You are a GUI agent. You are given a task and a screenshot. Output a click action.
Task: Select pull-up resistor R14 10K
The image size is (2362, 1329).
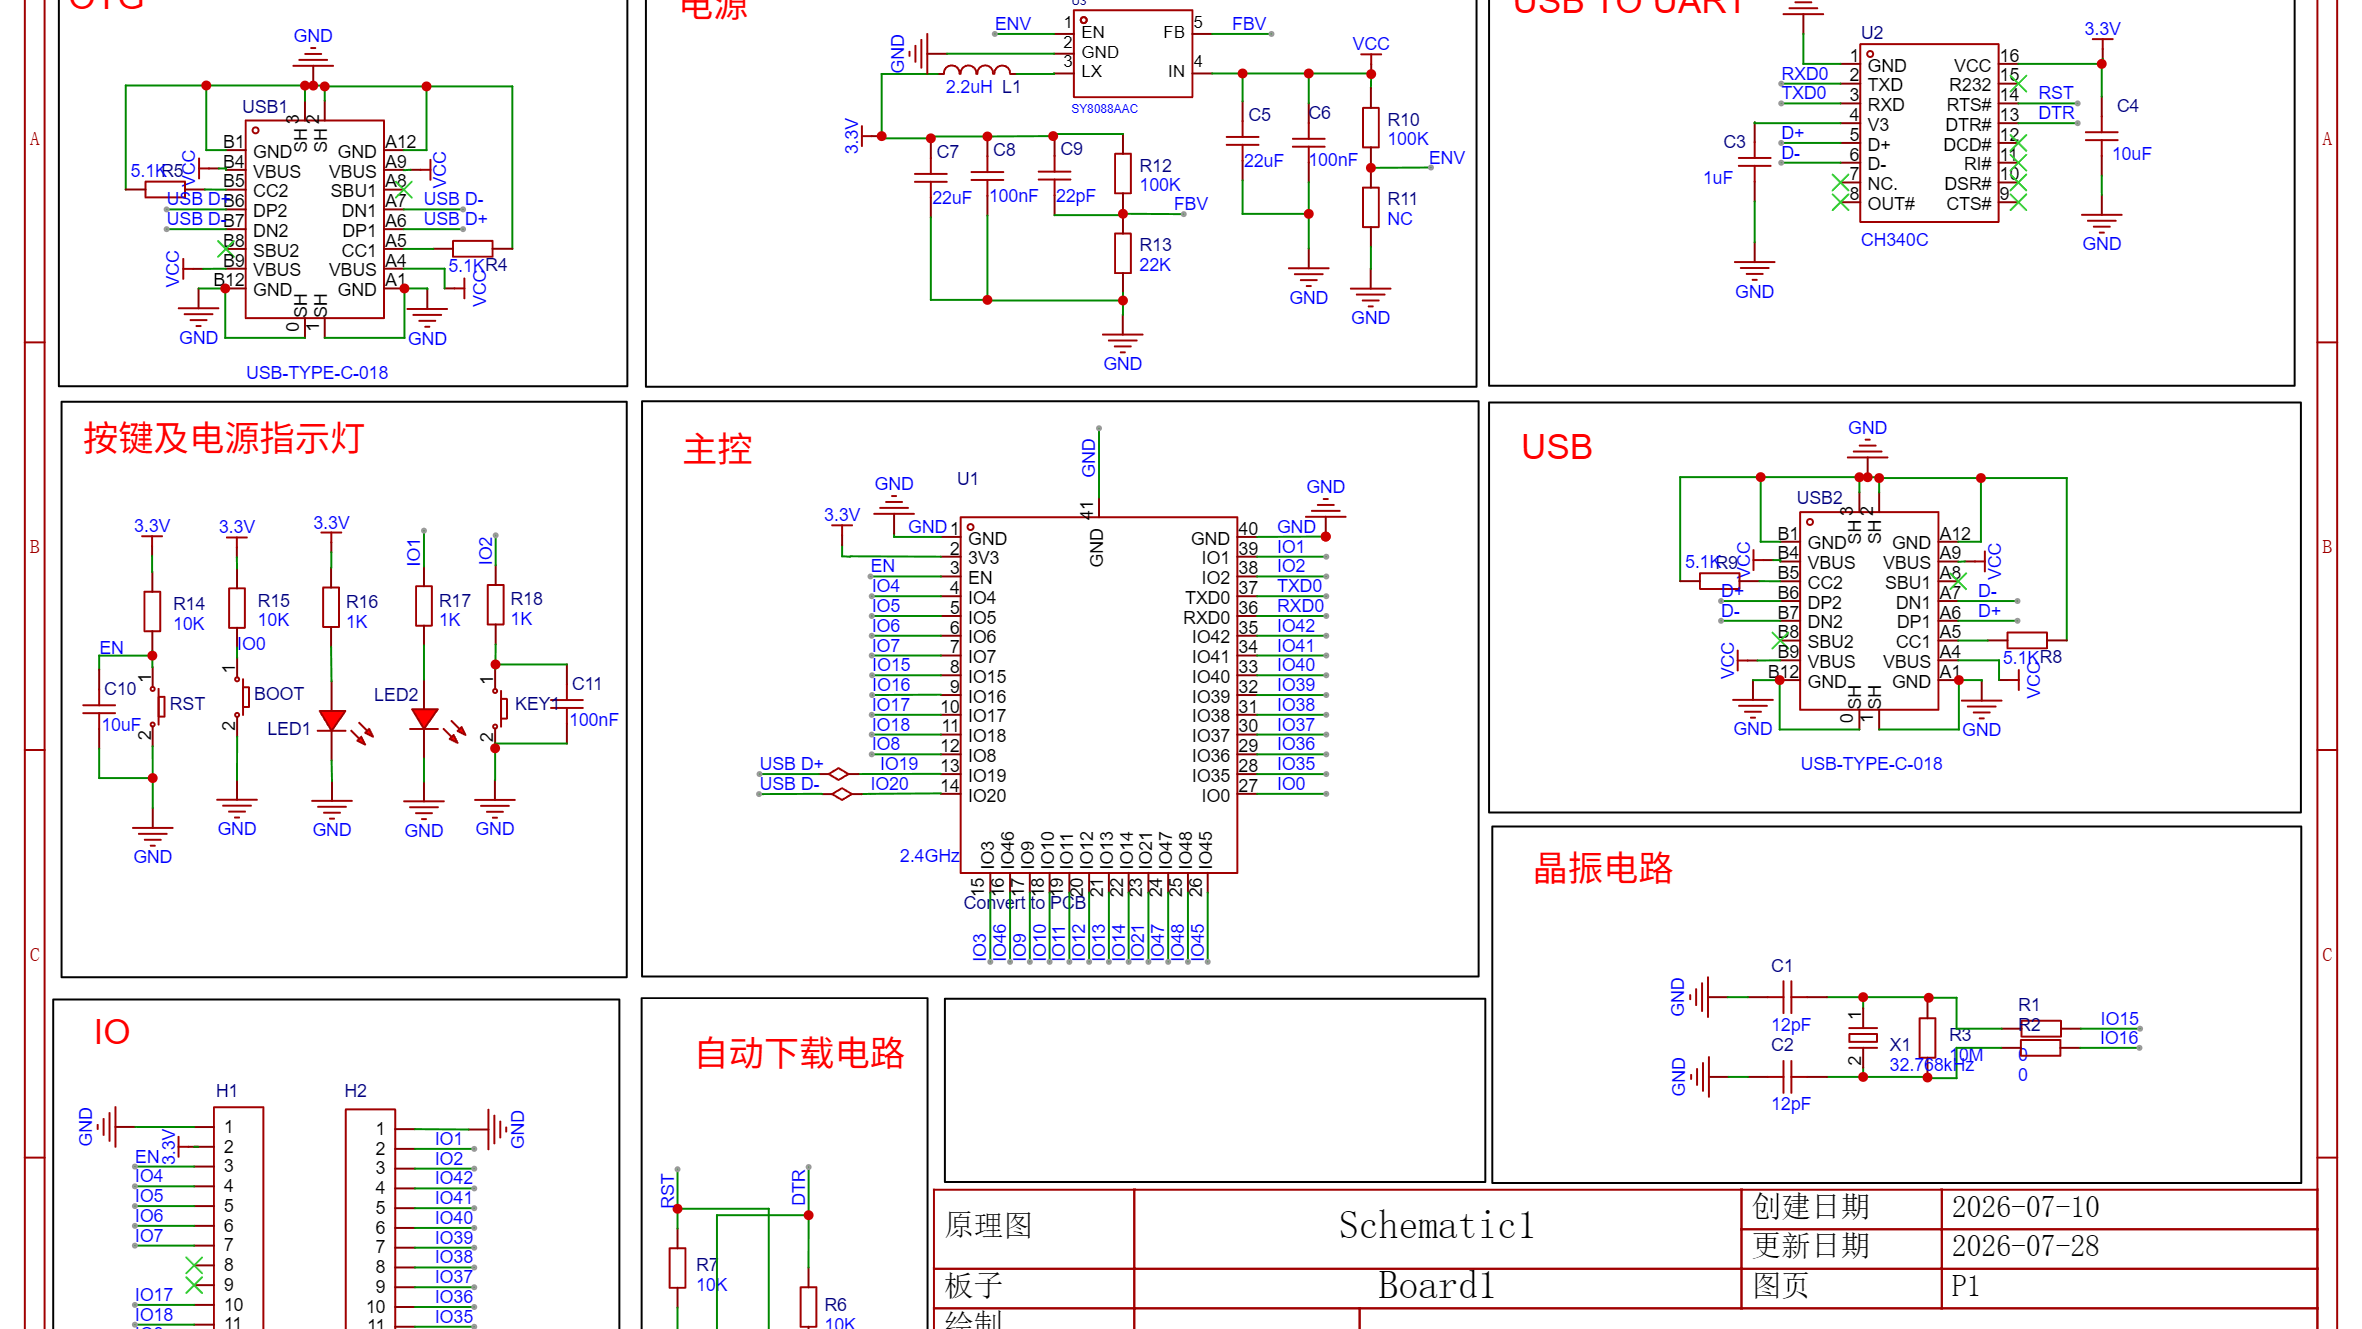[152, 611]
